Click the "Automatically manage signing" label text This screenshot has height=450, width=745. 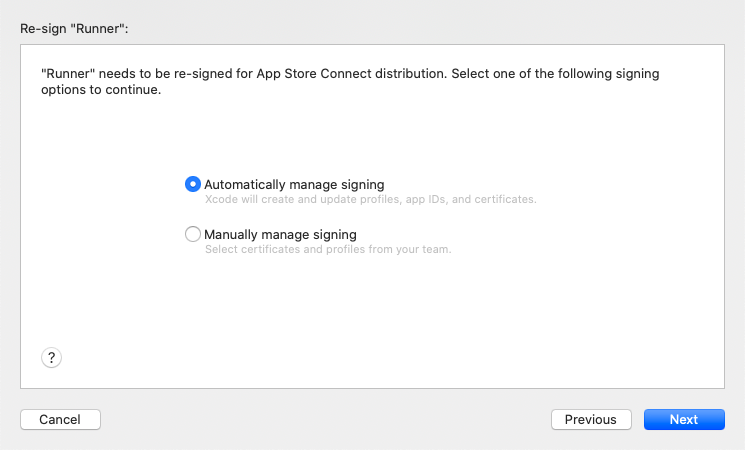tap(294, 184)
